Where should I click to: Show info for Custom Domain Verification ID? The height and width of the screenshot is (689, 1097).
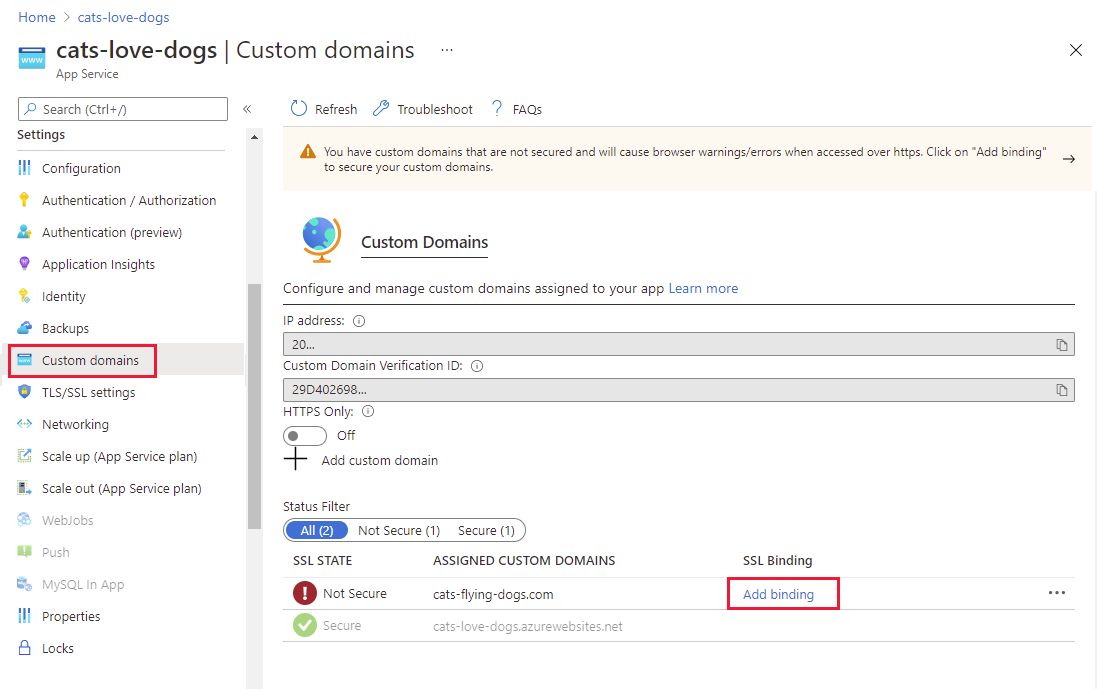pos(477,366)
